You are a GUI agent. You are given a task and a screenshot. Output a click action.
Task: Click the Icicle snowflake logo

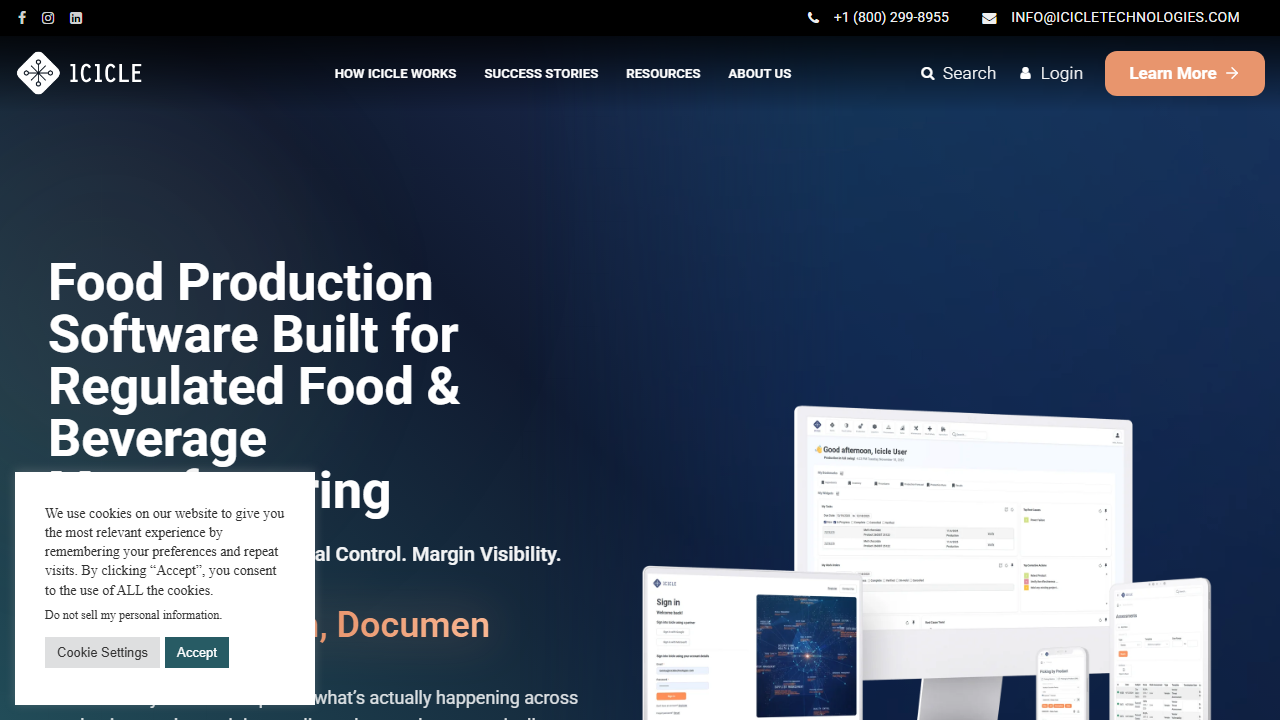(x=38, y=73)
